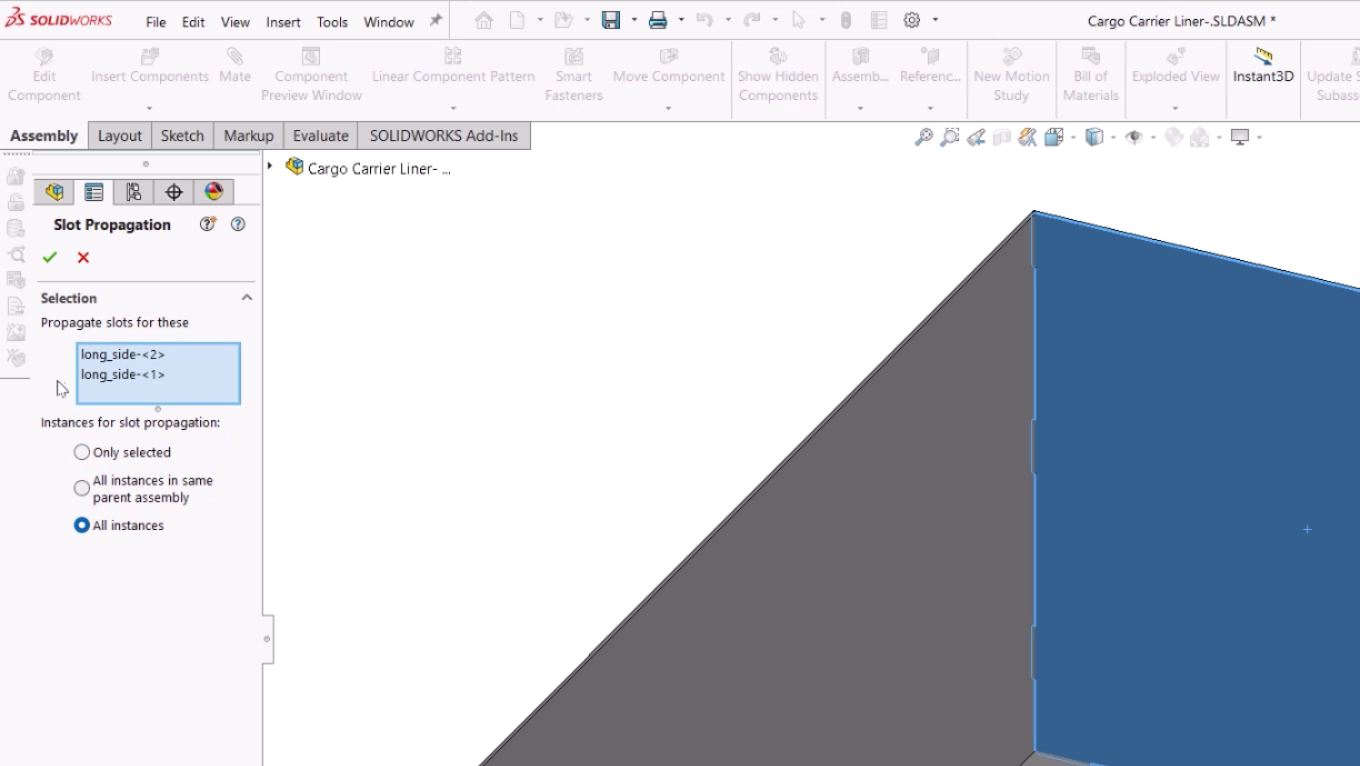Switch to the Evaluate tab
The height and width of the screenshot is (766, 1360).
(319, 135)
